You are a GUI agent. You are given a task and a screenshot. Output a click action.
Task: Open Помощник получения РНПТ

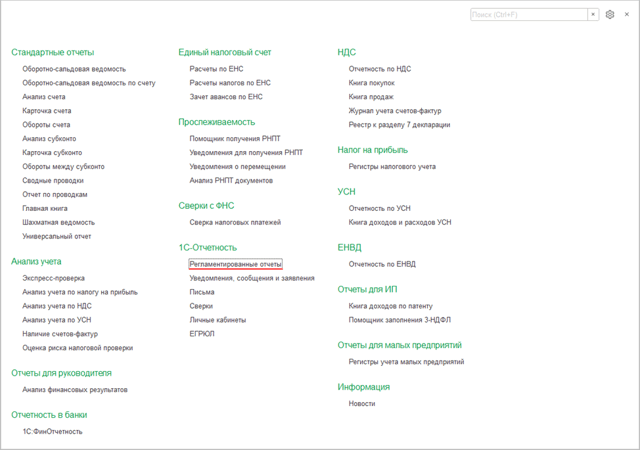tap(235, 138)
